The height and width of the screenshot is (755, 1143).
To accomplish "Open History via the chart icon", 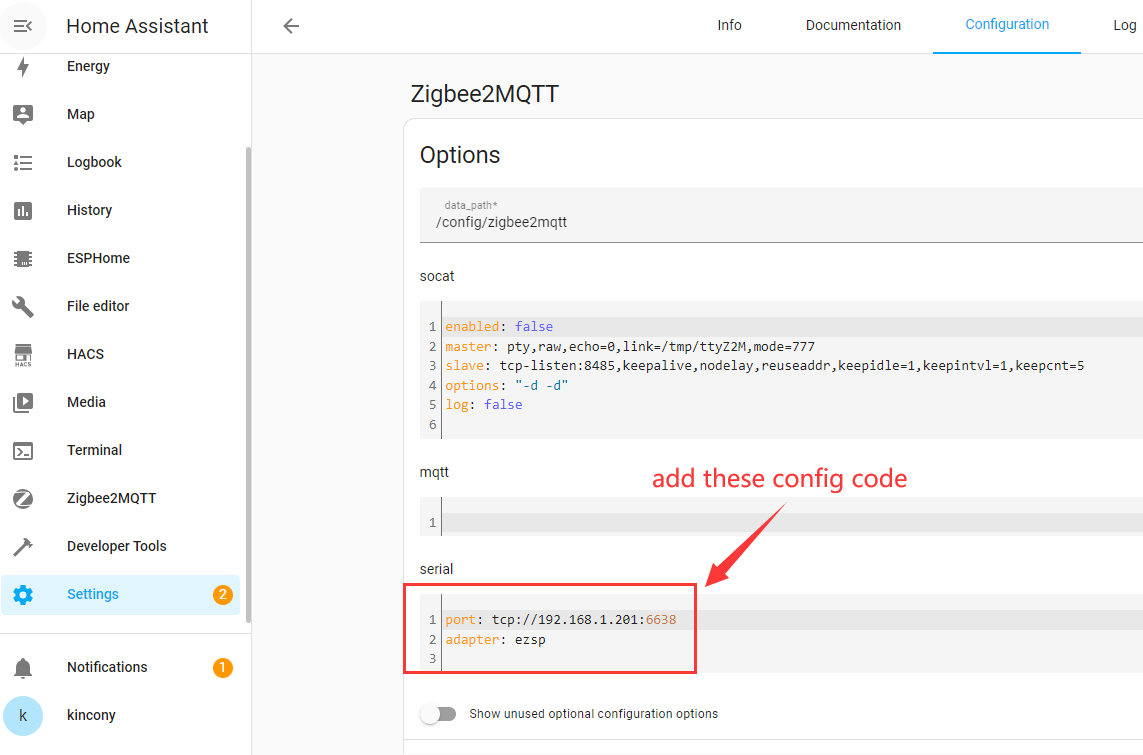I will (x=23, y=210).
